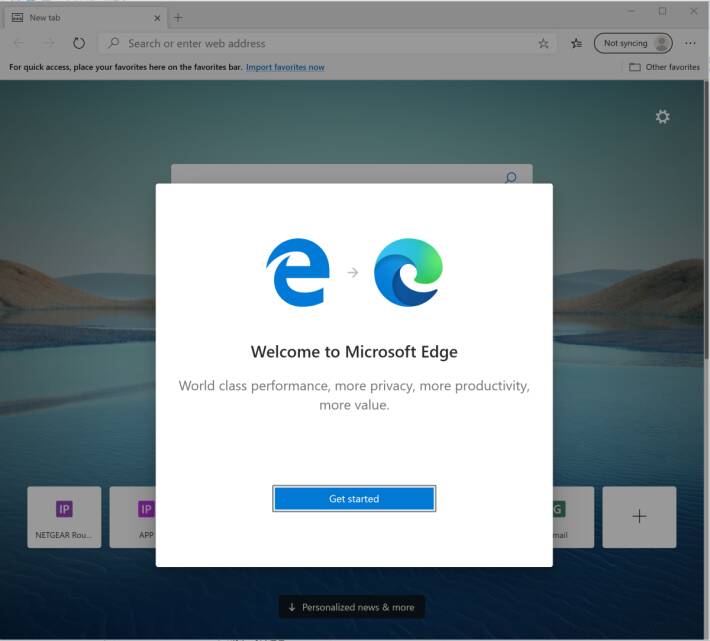The image size is (710, 641).
Task: Open Settings and more ellipsis menu
Action: [x=690, y=43]
